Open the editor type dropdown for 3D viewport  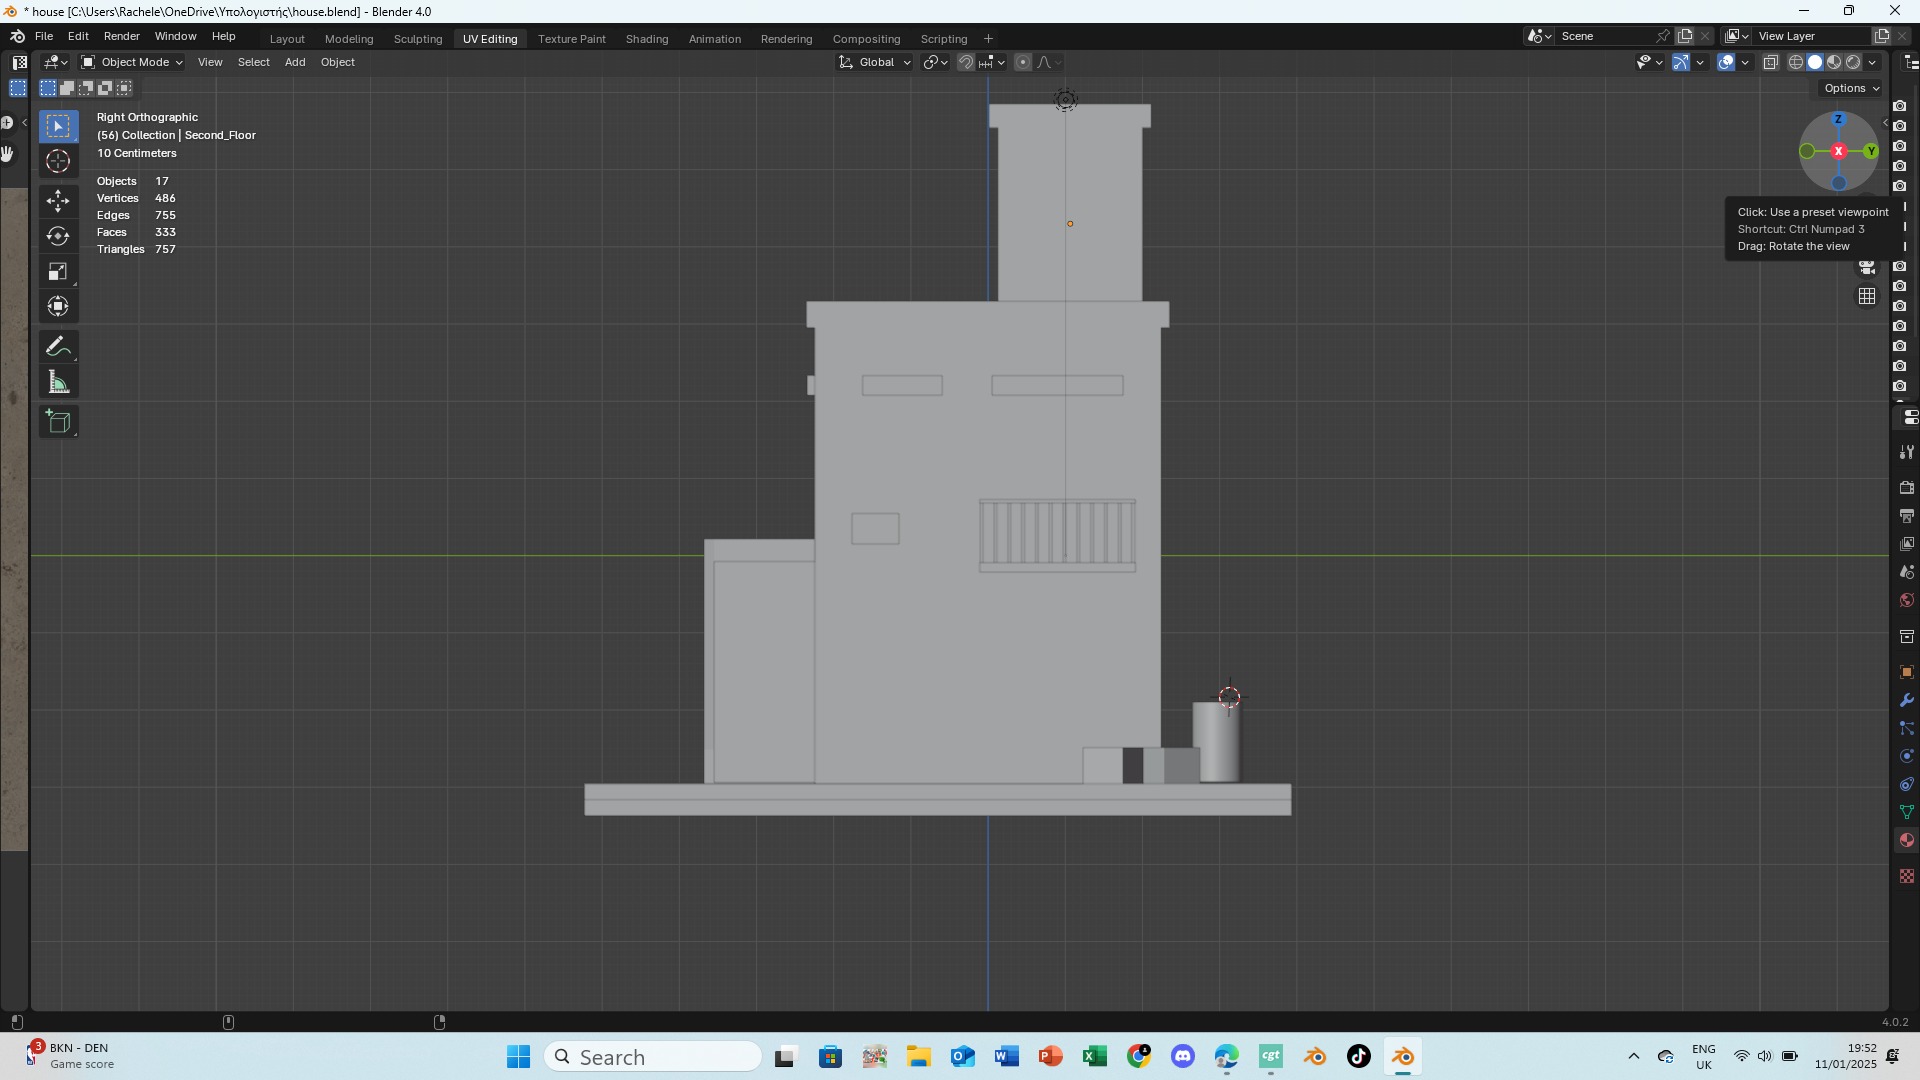(x=56, y=62)
